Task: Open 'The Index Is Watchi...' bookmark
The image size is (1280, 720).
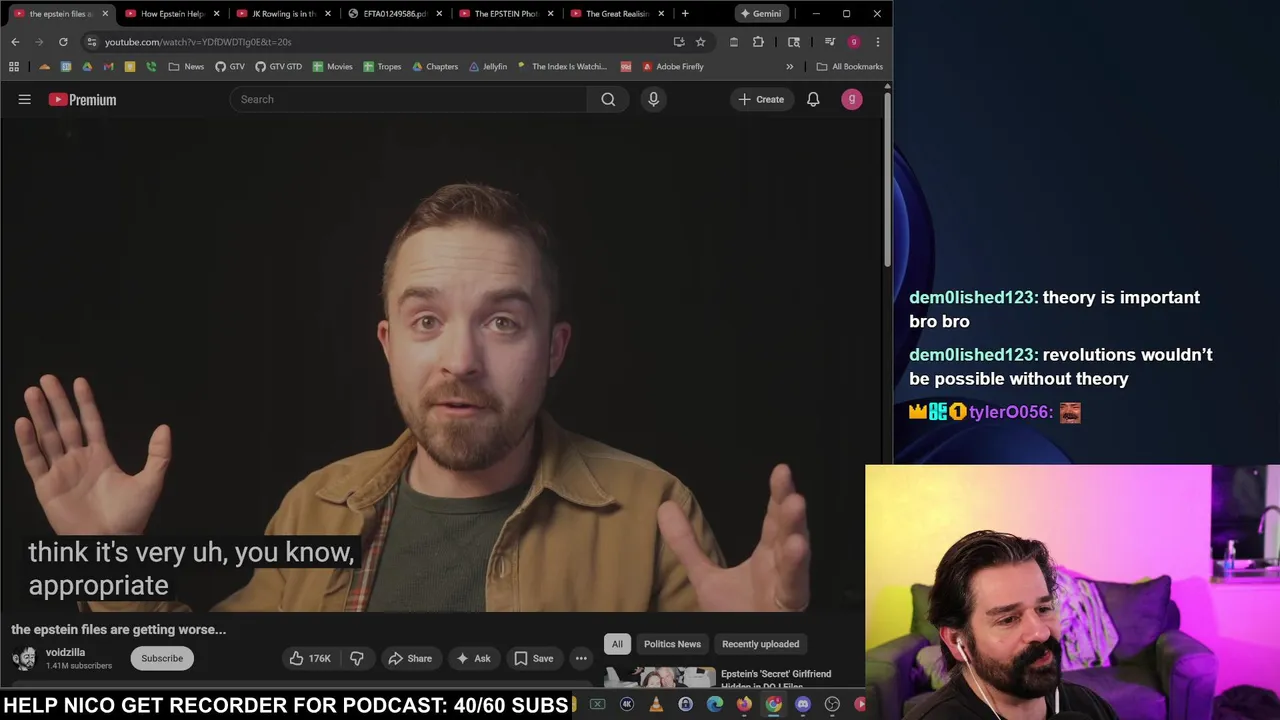Action: point(562,67)
